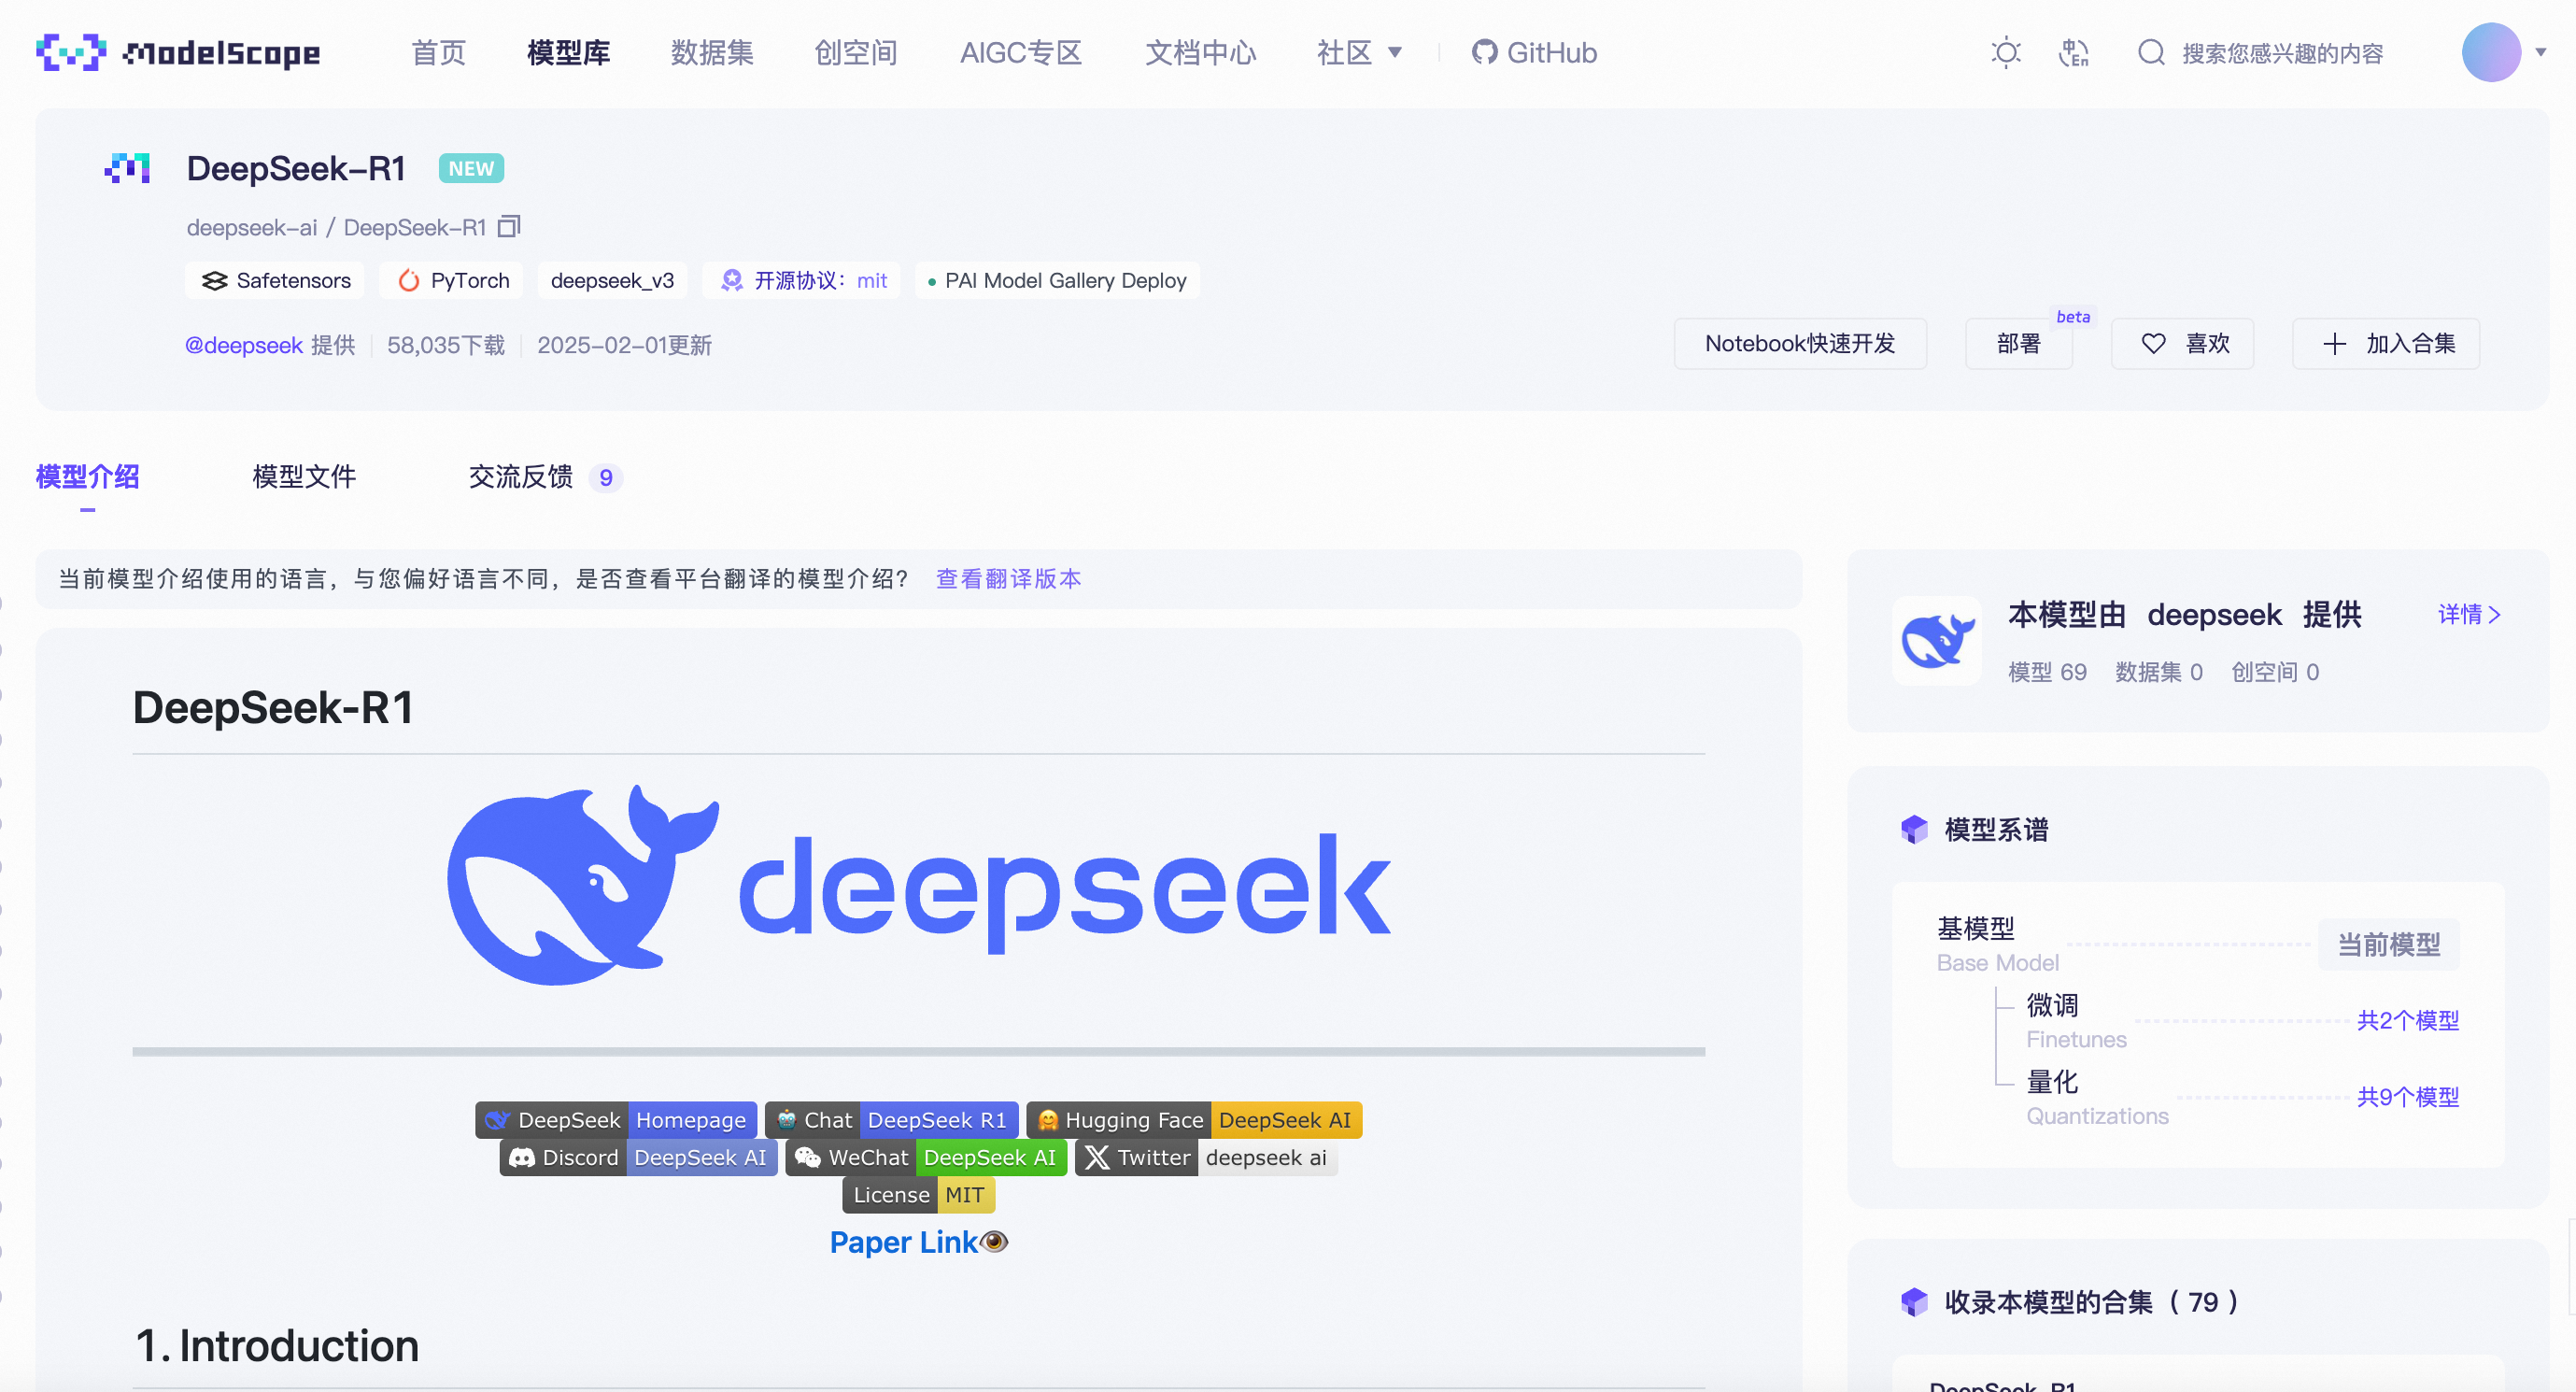Click the heart icon to like the model
The width and height of the screenshot is (2576, 1392).
(x=2153, y=344)
